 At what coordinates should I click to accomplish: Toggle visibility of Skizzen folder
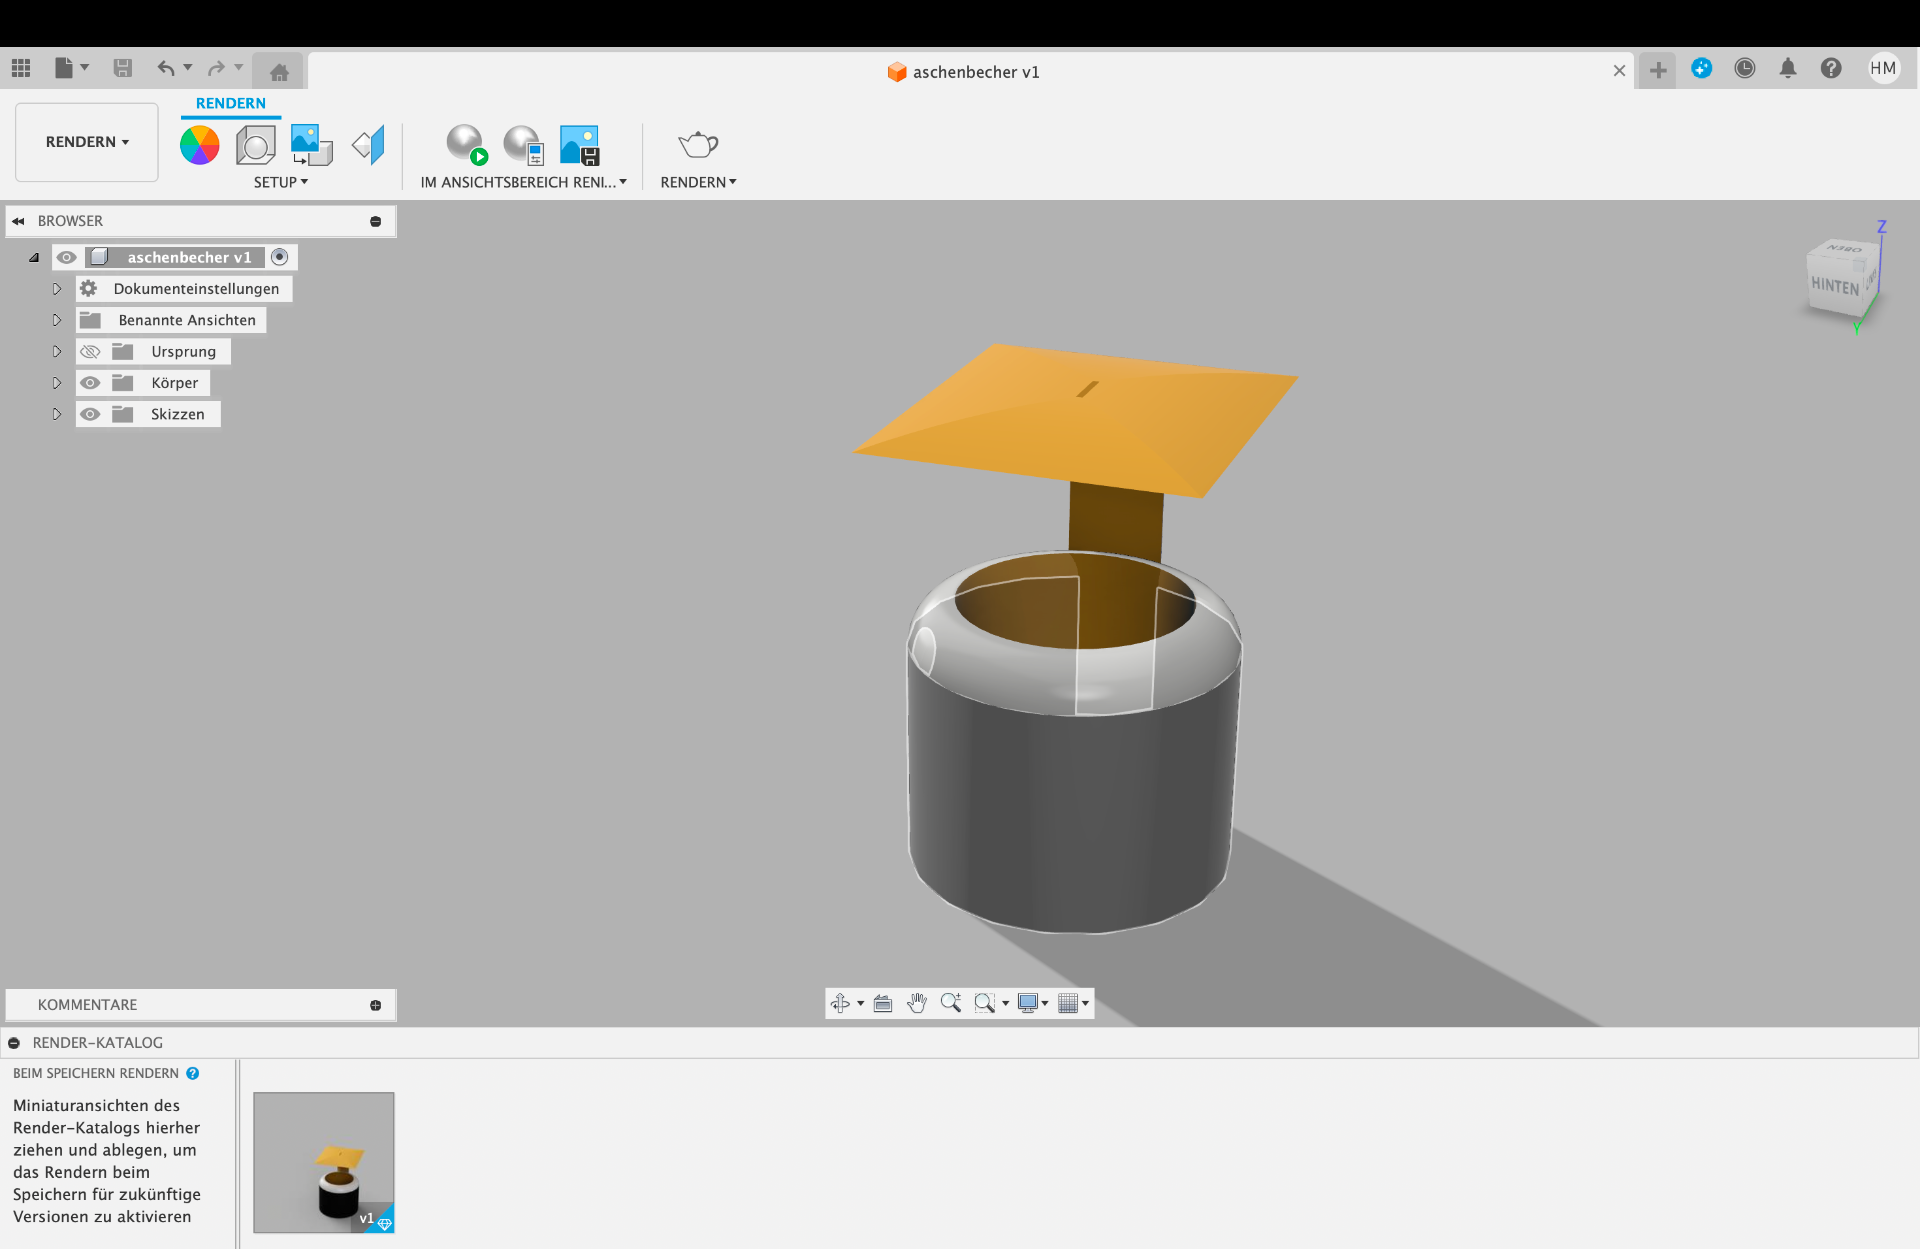(x=88, y=414)
